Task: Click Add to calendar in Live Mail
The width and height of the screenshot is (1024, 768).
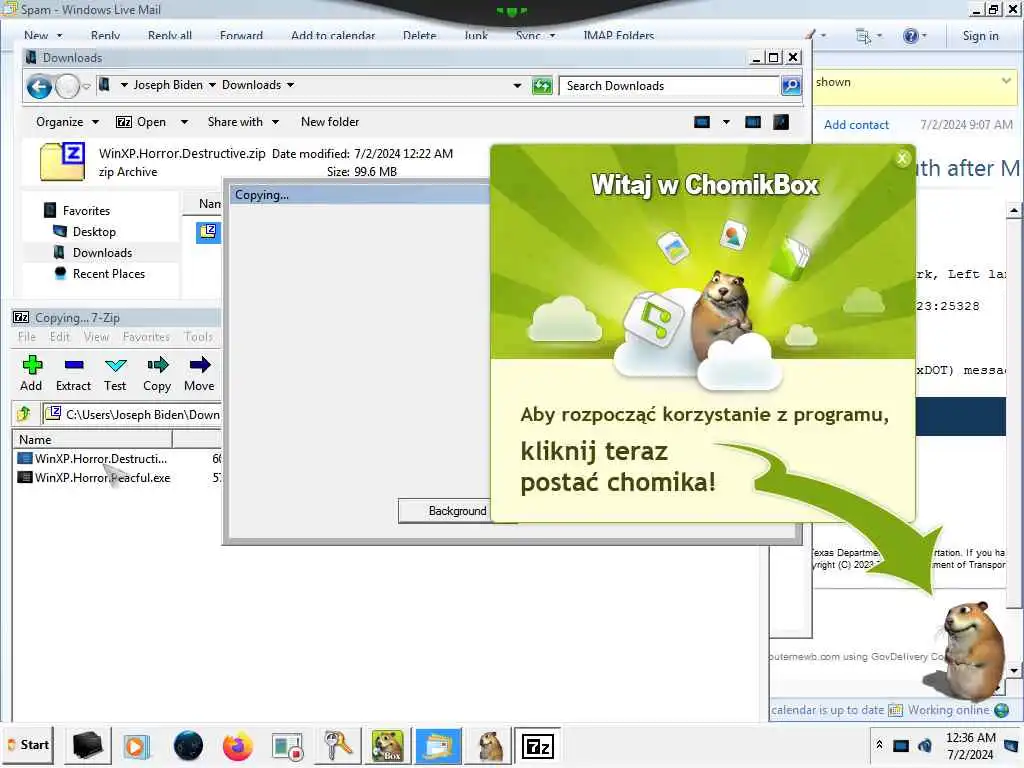Action: pyautogui.click(x=333, y=36)
